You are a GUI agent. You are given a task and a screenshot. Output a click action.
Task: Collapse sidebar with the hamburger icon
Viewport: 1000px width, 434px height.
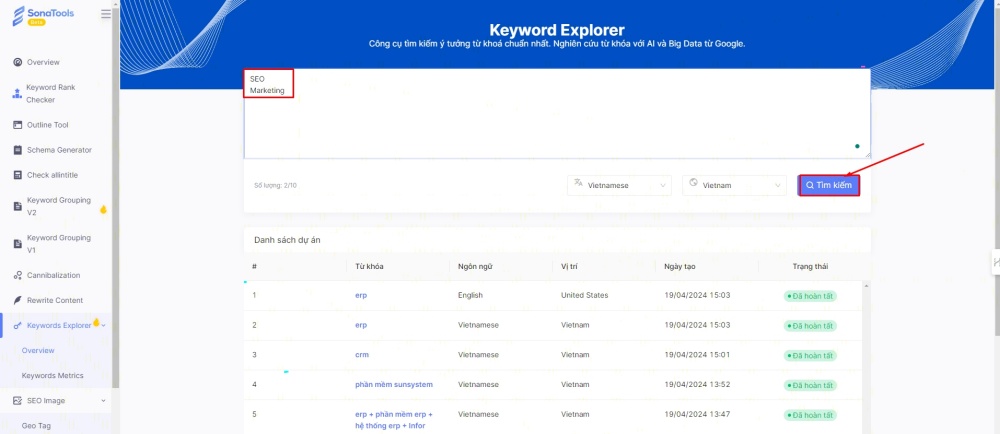pos(106,14)
